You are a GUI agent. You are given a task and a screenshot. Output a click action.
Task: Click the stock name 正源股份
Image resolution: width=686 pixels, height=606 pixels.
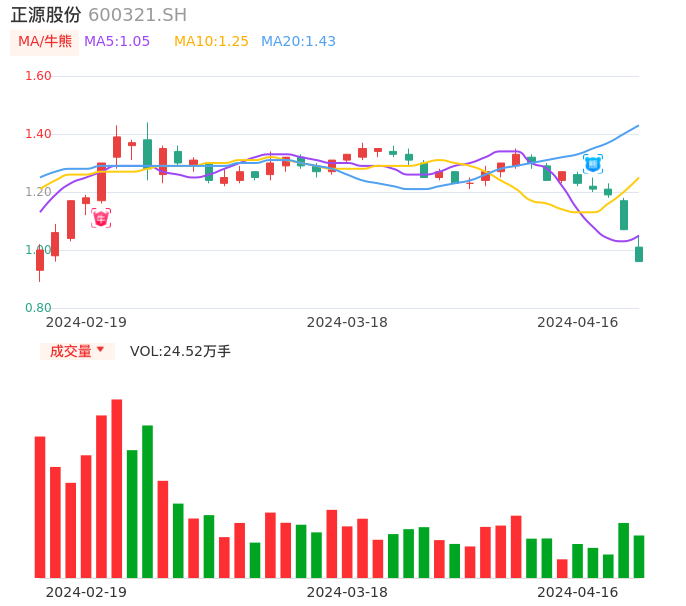pyautogui.click(x=46, y=15)
